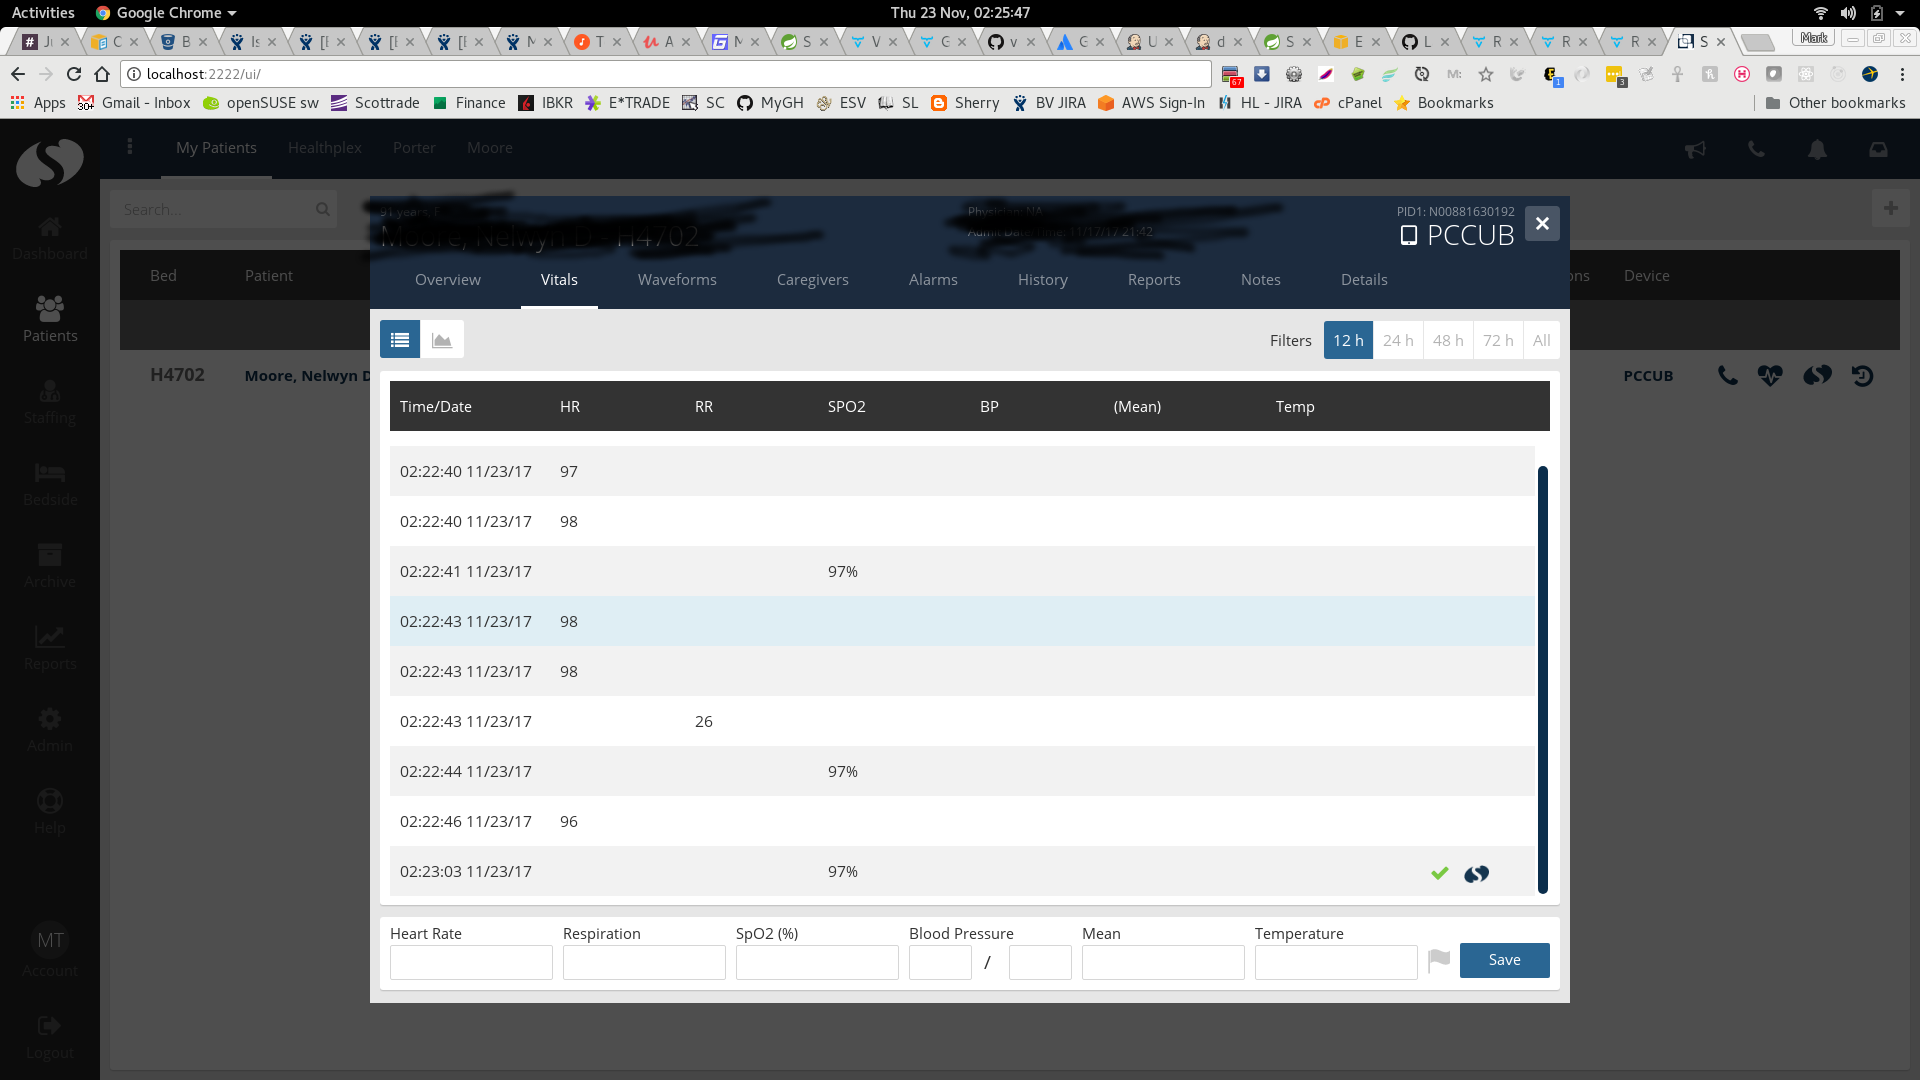Switch to the Waveforms tab
The width and height of the screenshot is (1920, 1080).
(676, 280)
